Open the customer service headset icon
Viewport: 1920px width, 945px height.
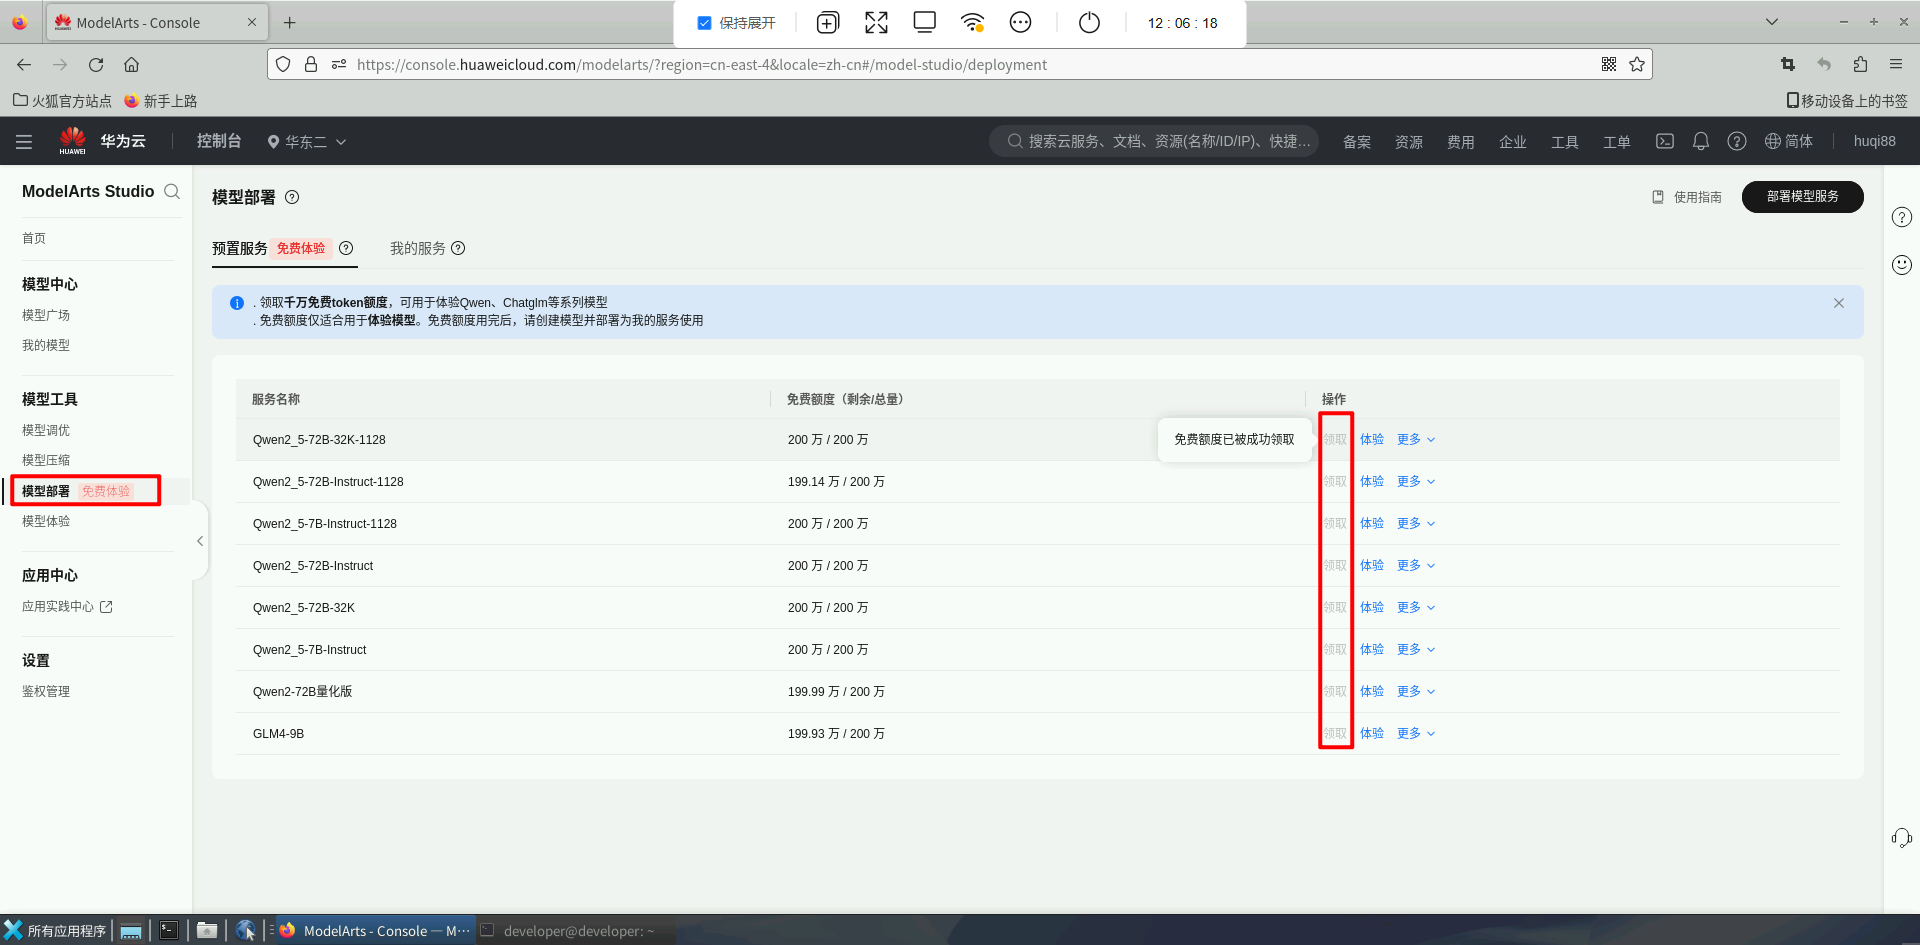tap(1902, 838)
